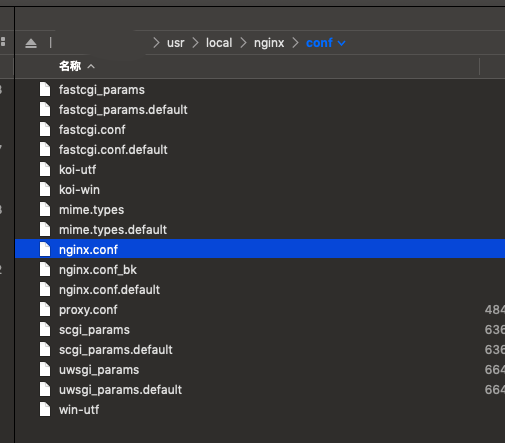Select the mime.types.default file icon
The image size is (505, 443).
pyautogui.click(x=45, y=230)
